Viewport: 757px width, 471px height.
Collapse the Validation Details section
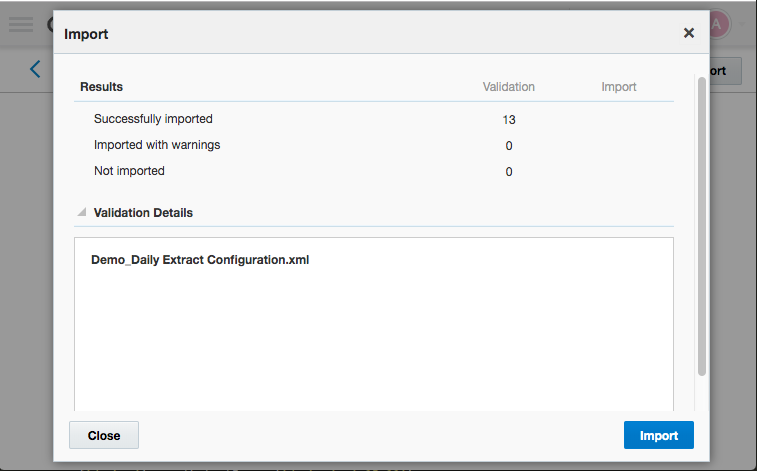[x=82, y=213]
